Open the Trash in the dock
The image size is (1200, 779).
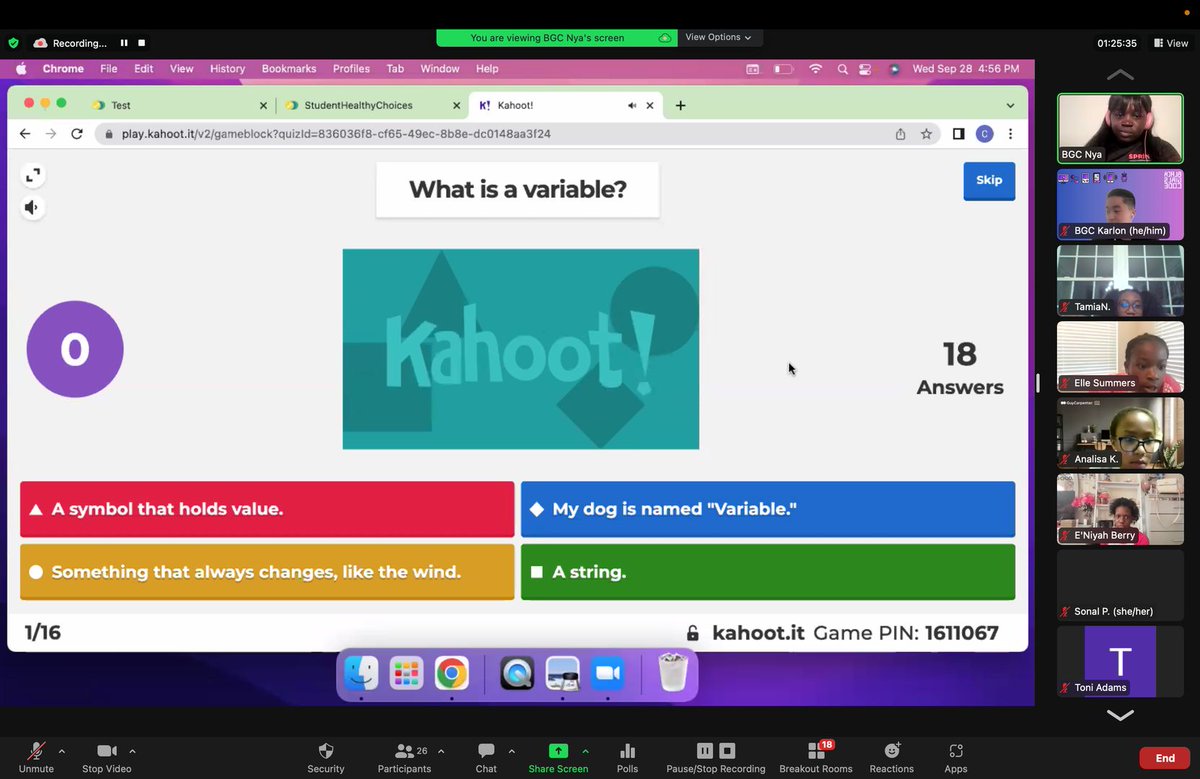pos(673,674)
